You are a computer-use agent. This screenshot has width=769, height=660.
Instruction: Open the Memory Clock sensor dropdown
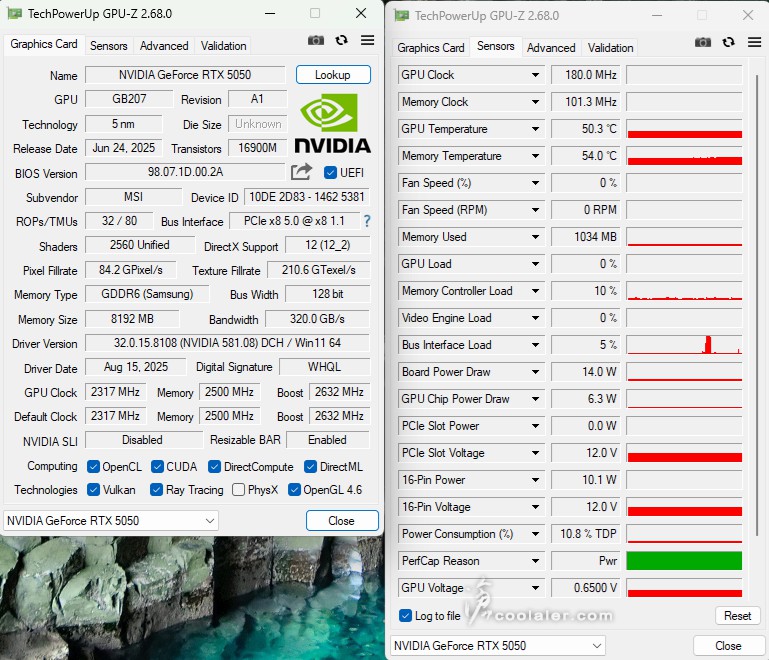[x=535, y=102]
